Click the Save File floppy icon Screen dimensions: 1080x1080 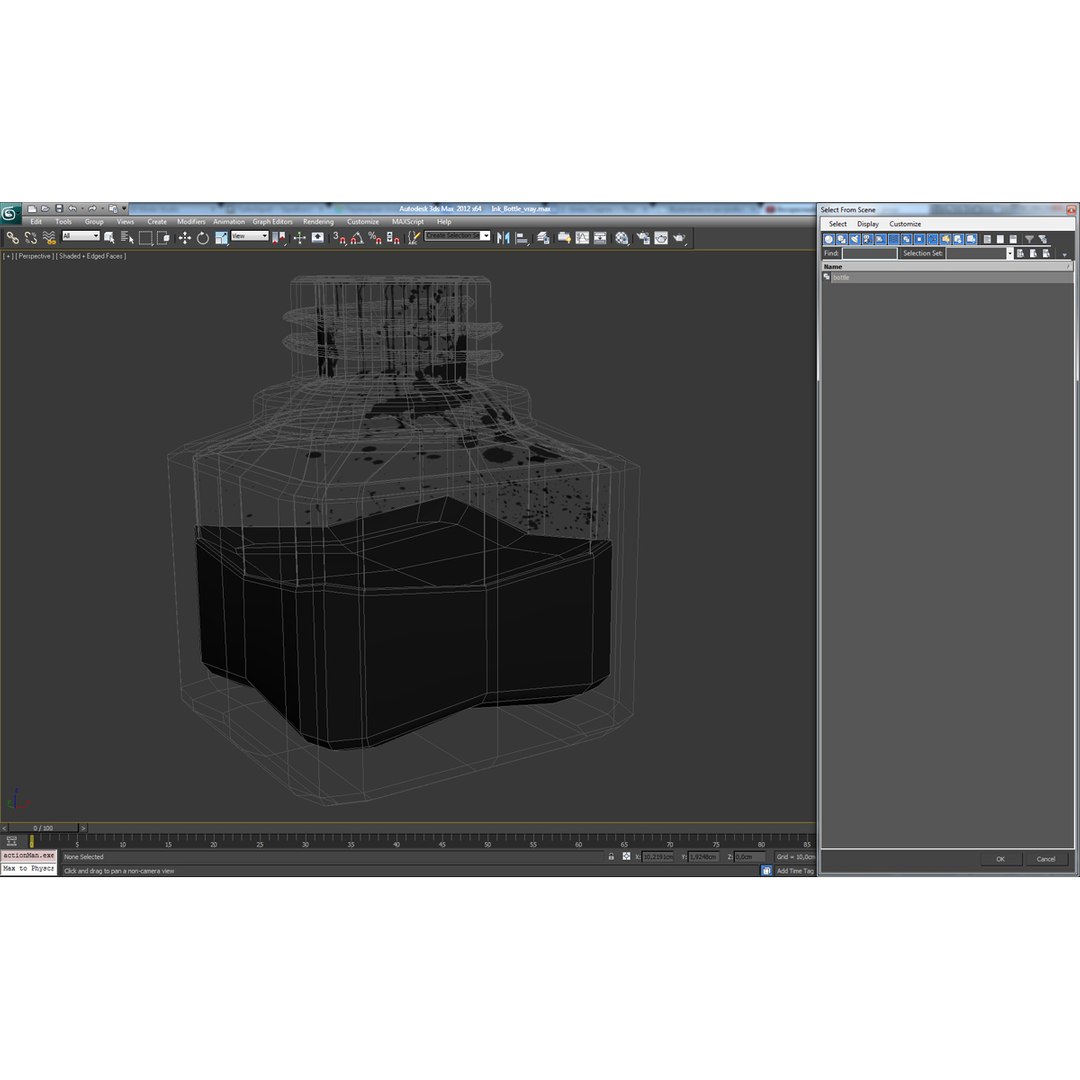(x=59, y=209)
